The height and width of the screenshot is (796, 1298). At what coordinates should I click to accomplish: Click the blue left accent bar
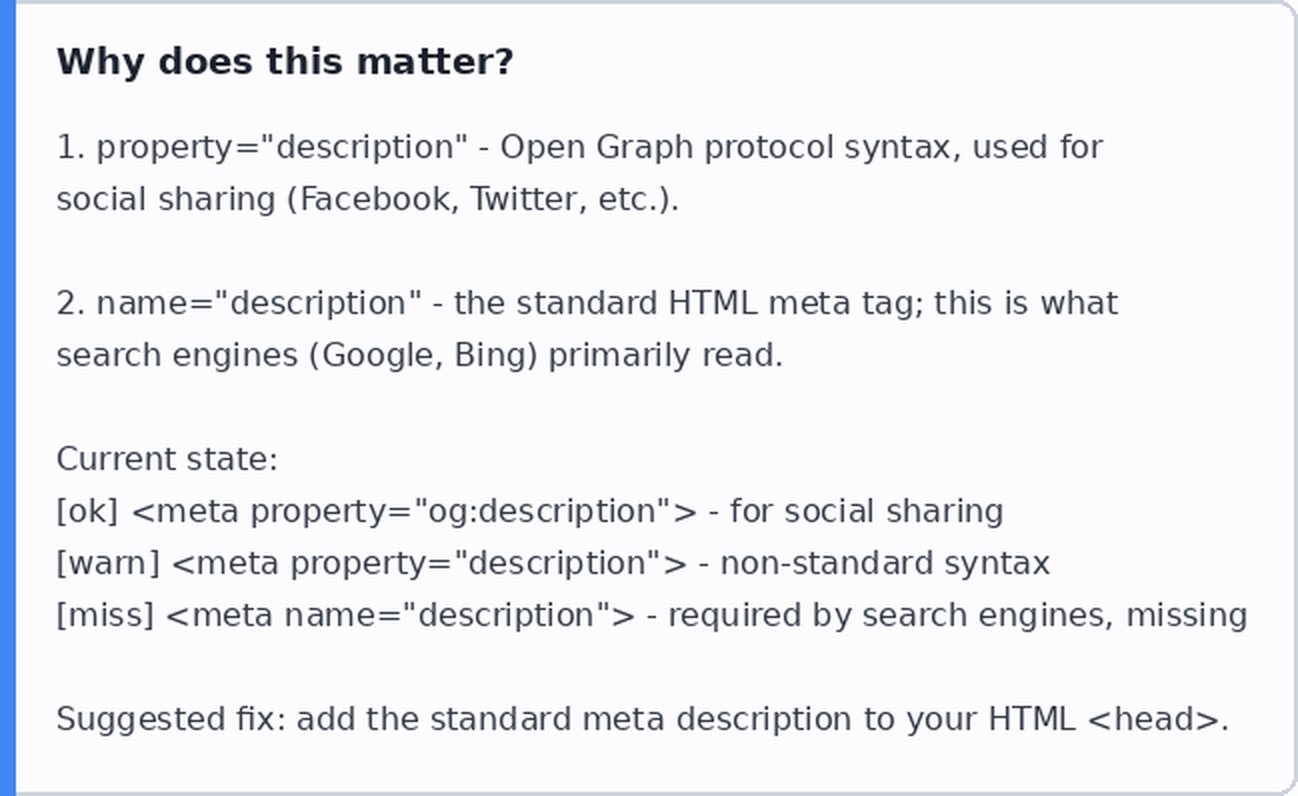(8, 398)
